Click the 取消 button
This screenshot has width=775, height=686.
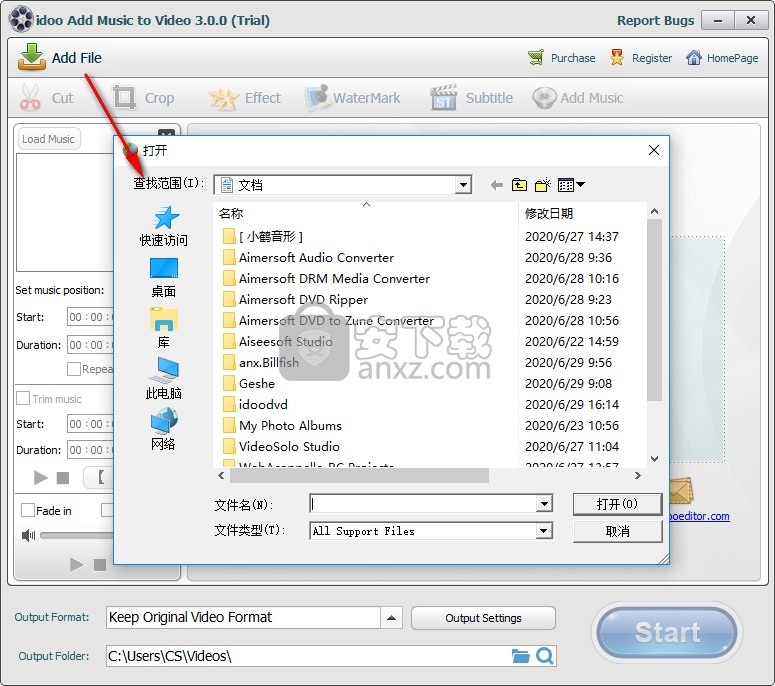pos(617,531)
